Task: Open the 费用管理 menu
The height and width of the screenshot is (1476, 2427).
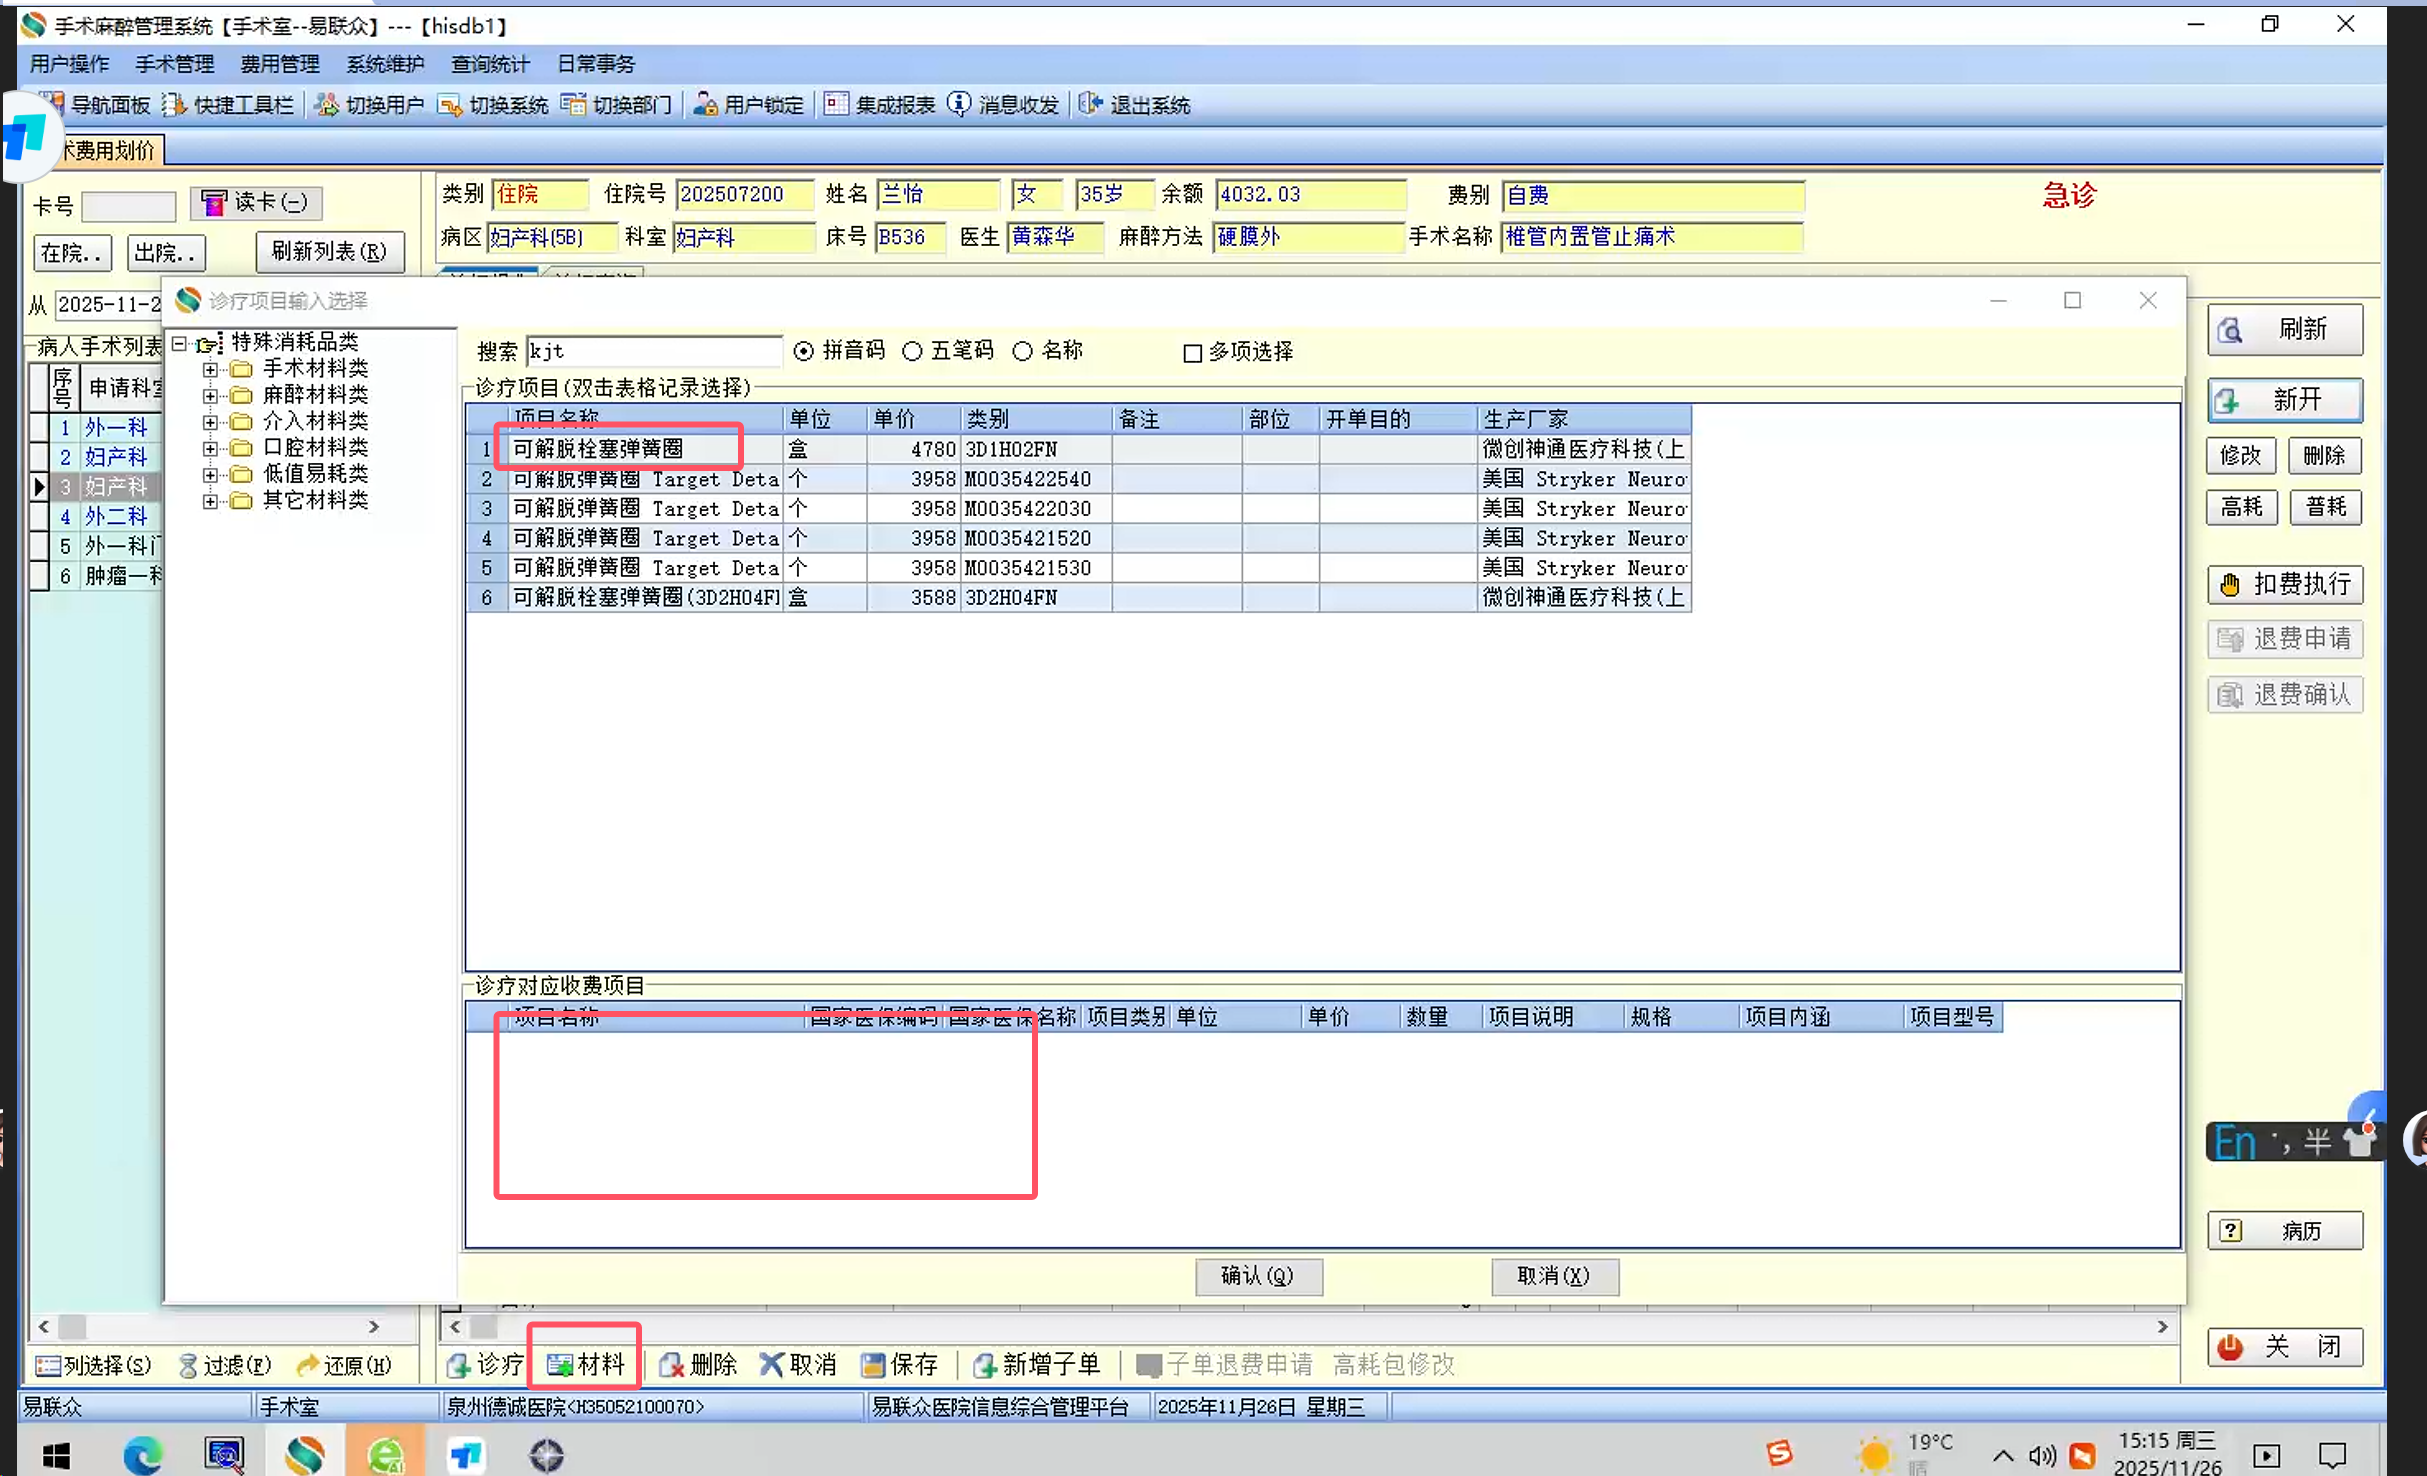Action: (x=279, y=64)
